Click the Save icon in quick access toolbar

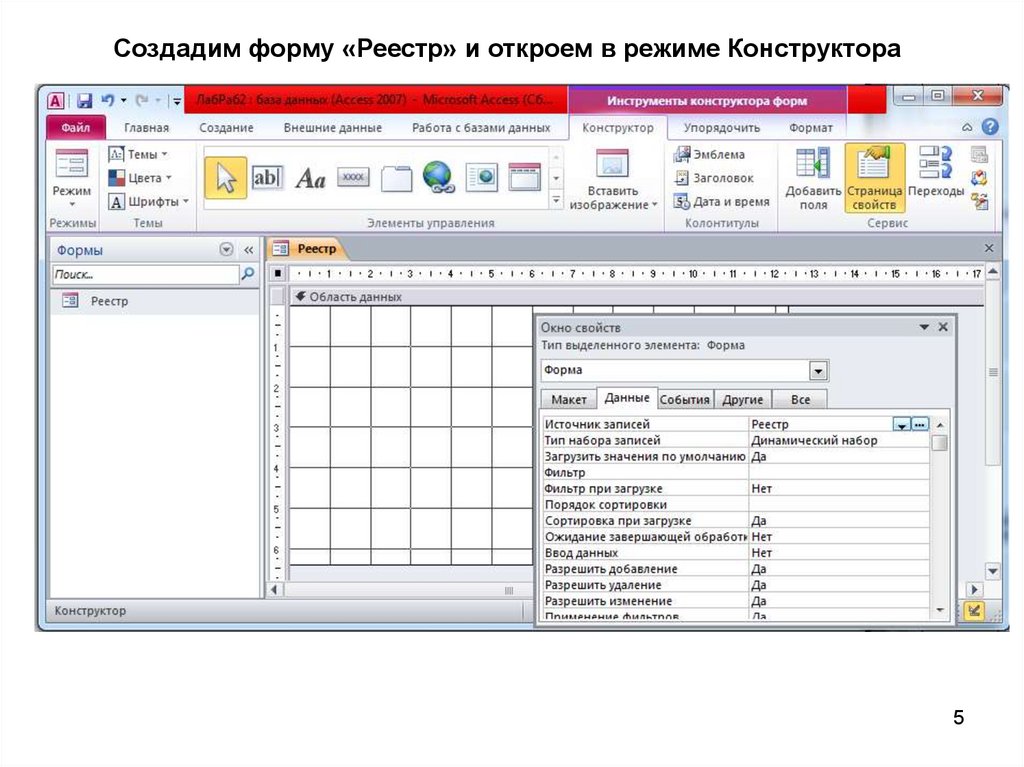[x=85, y=101]
